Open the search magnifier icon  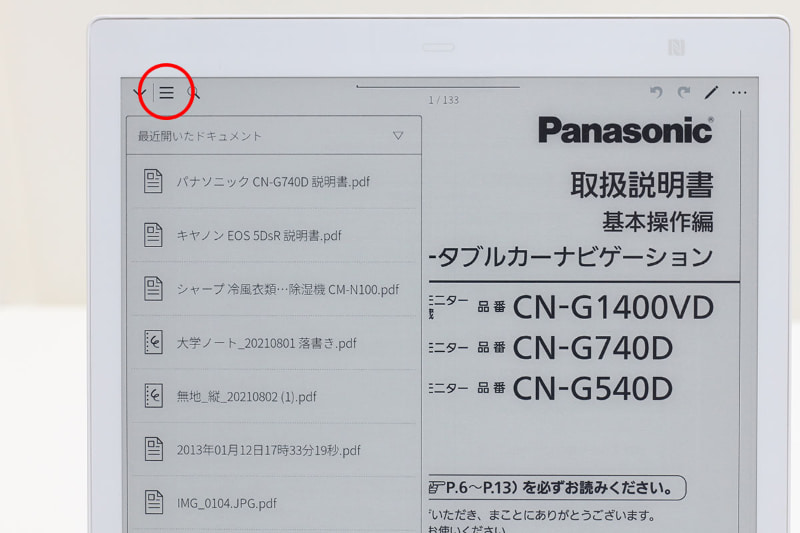pyautogui.click(x=193, y=93)
